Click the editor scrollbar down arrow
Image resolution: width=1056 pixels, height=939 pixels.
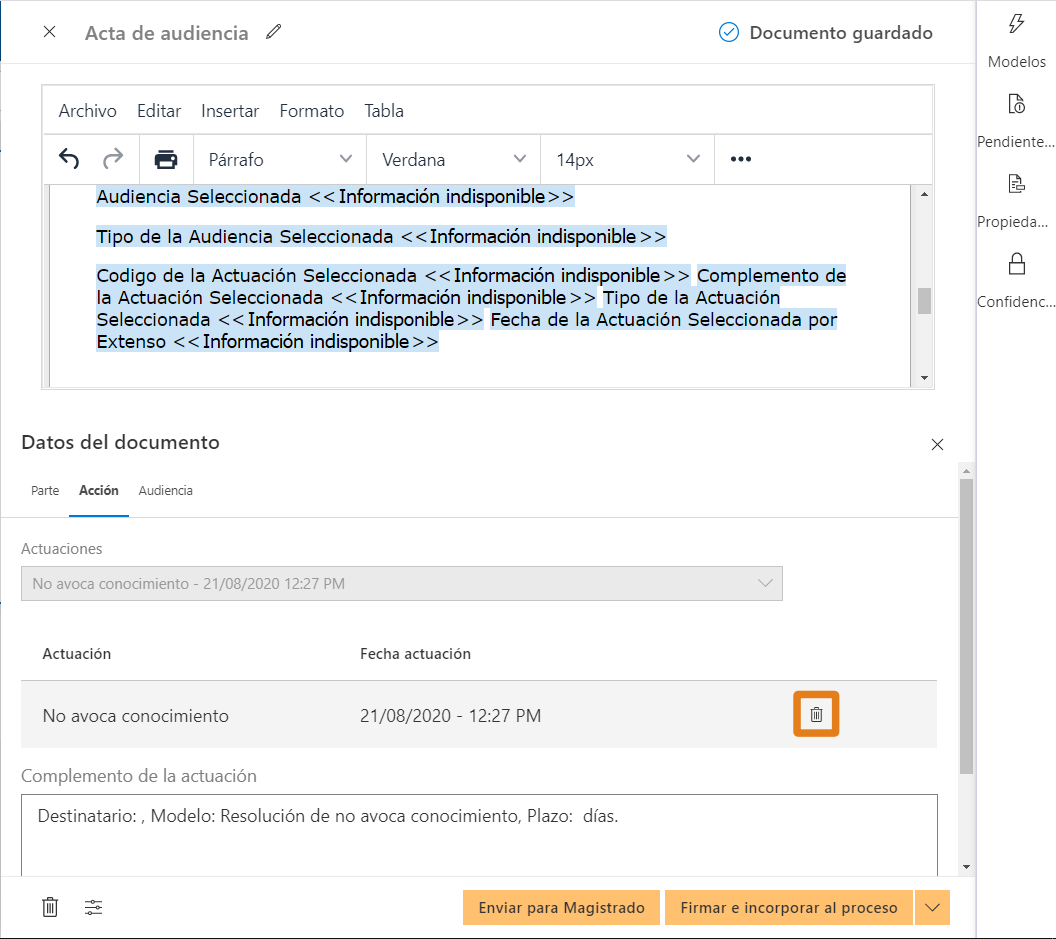(x=924, y=378)
